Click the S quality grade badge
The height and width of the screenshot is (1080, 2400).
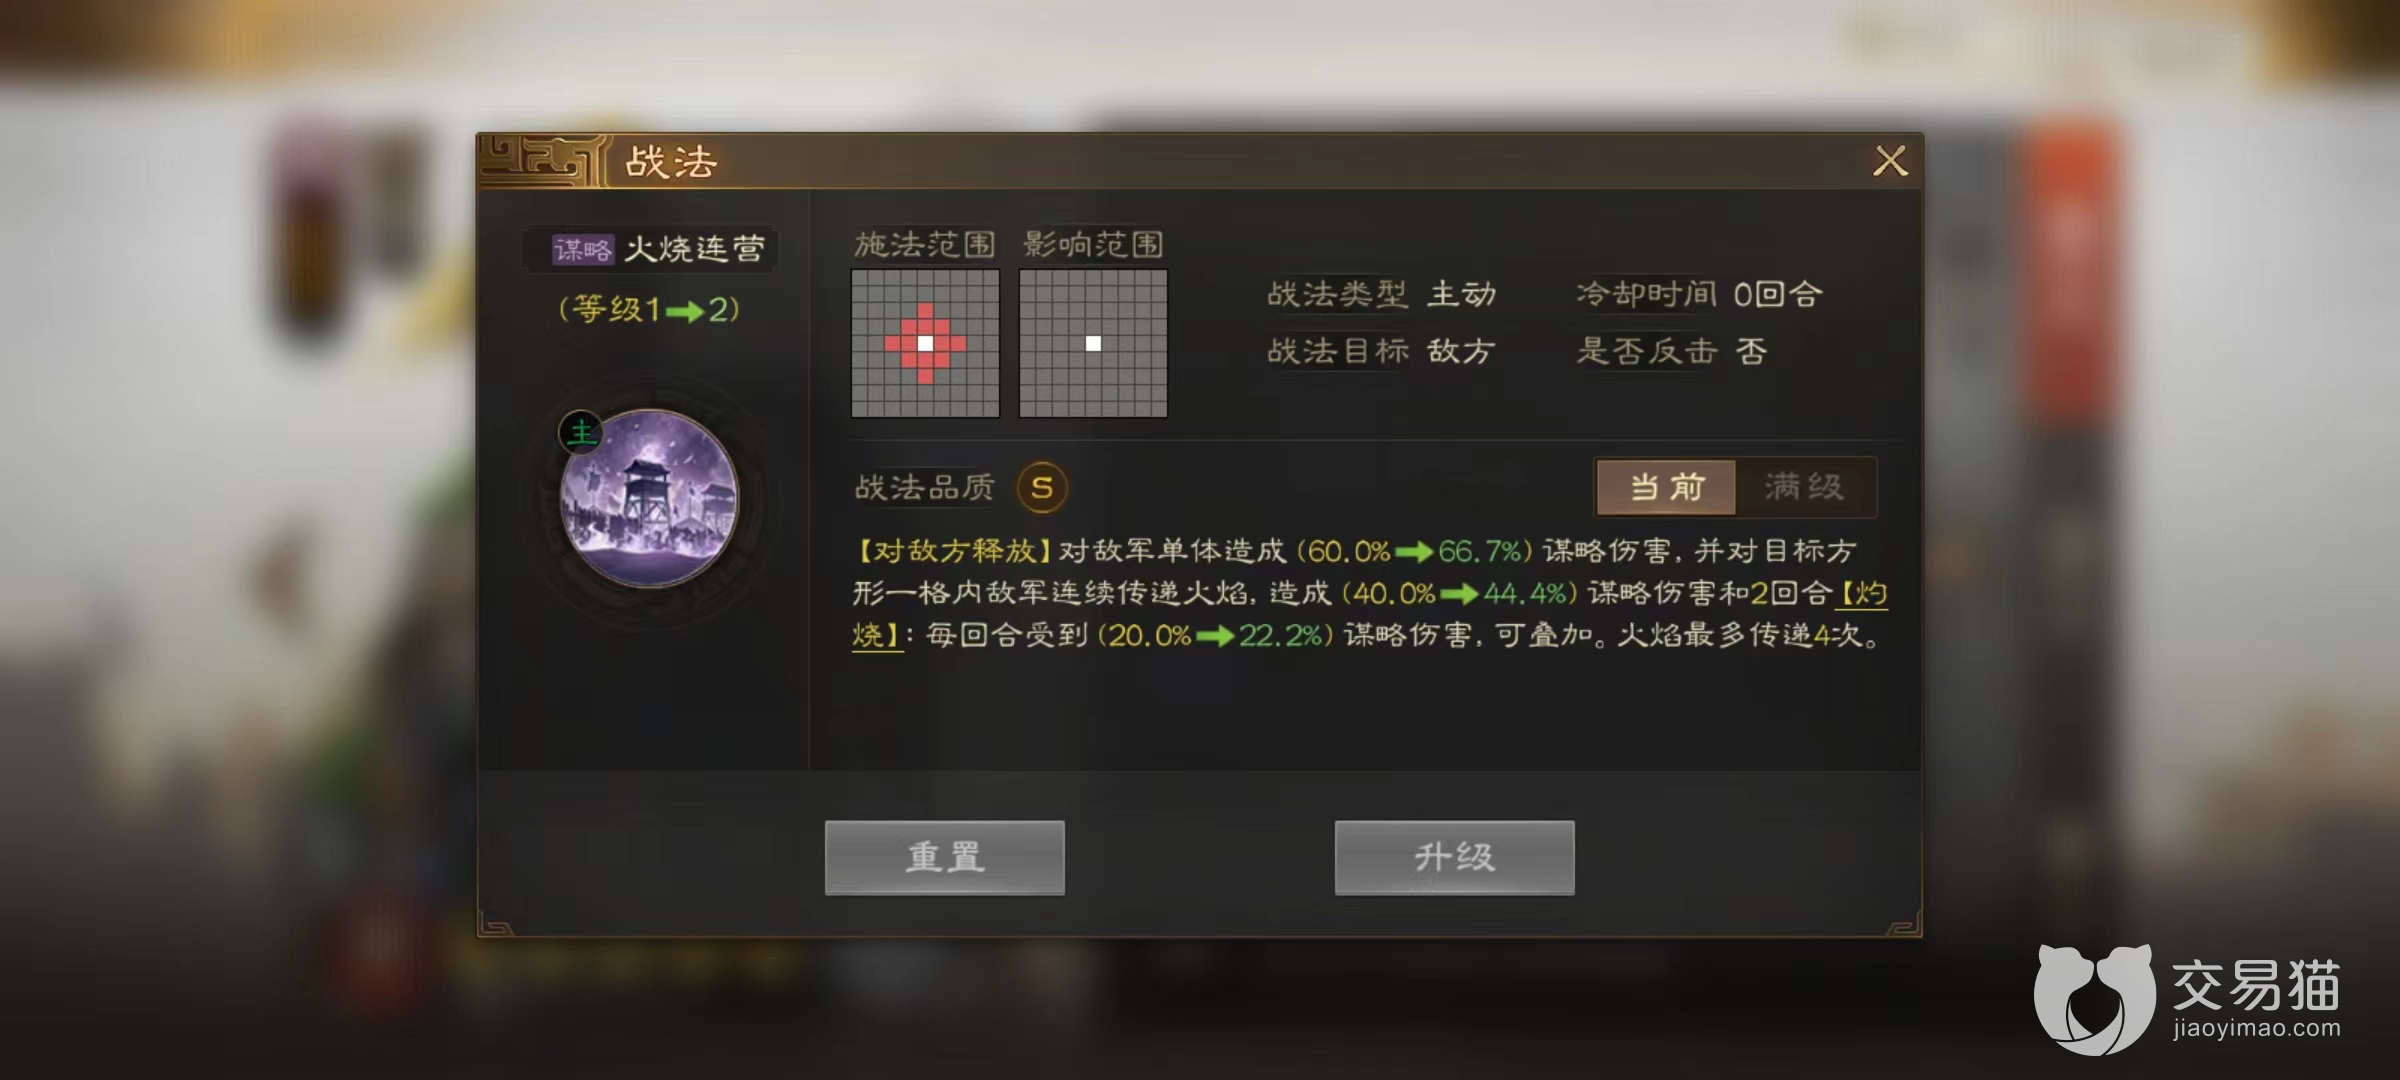1042,487
